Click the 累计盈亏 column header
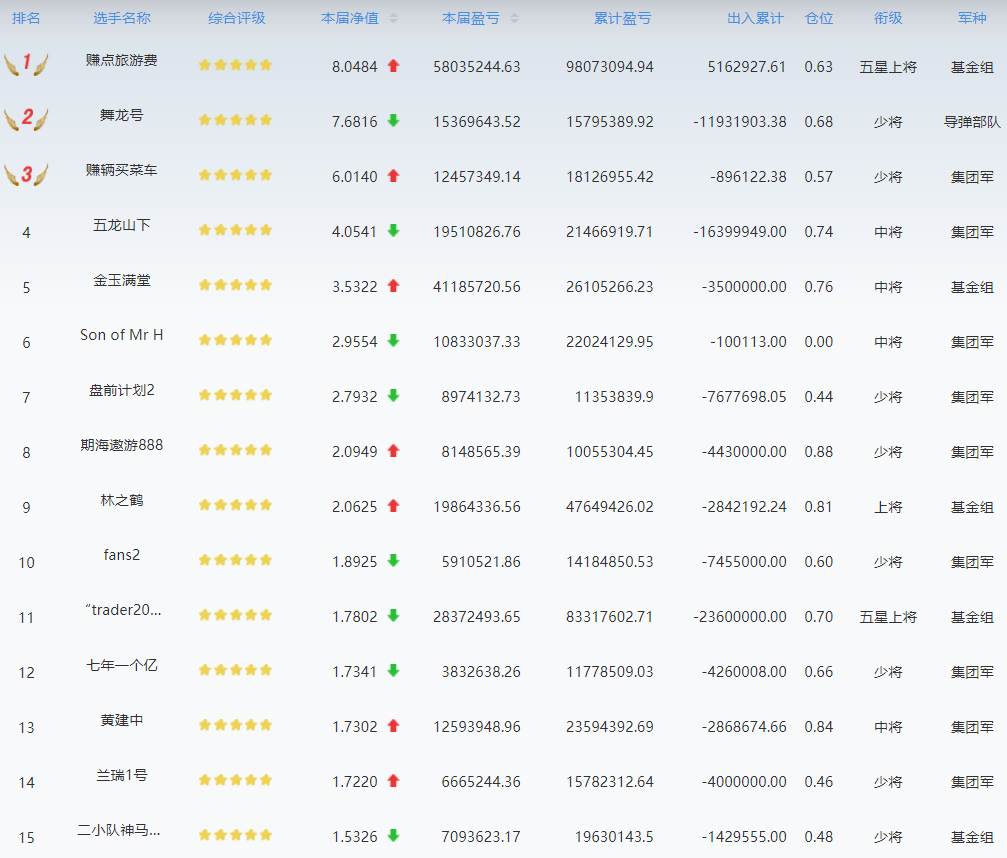The height and width of the screenshot is (858, 1007). click(x=622, y=18)
